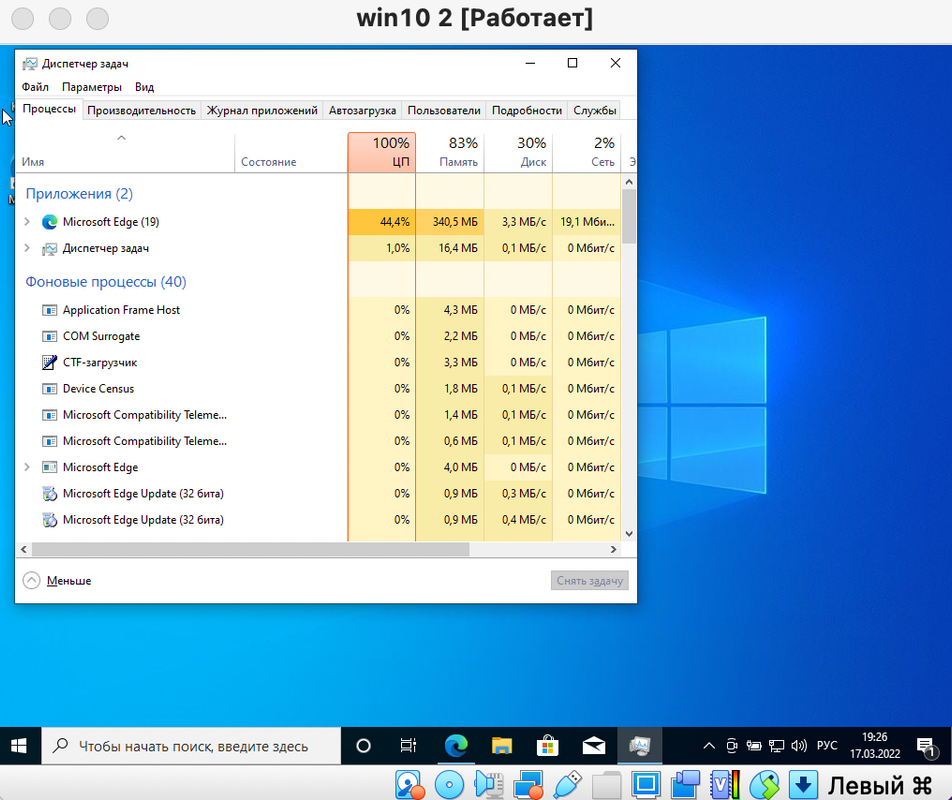Switch to the Автозагрузка tab
Screen dimensions: 952x800
[x=362, y=110]
